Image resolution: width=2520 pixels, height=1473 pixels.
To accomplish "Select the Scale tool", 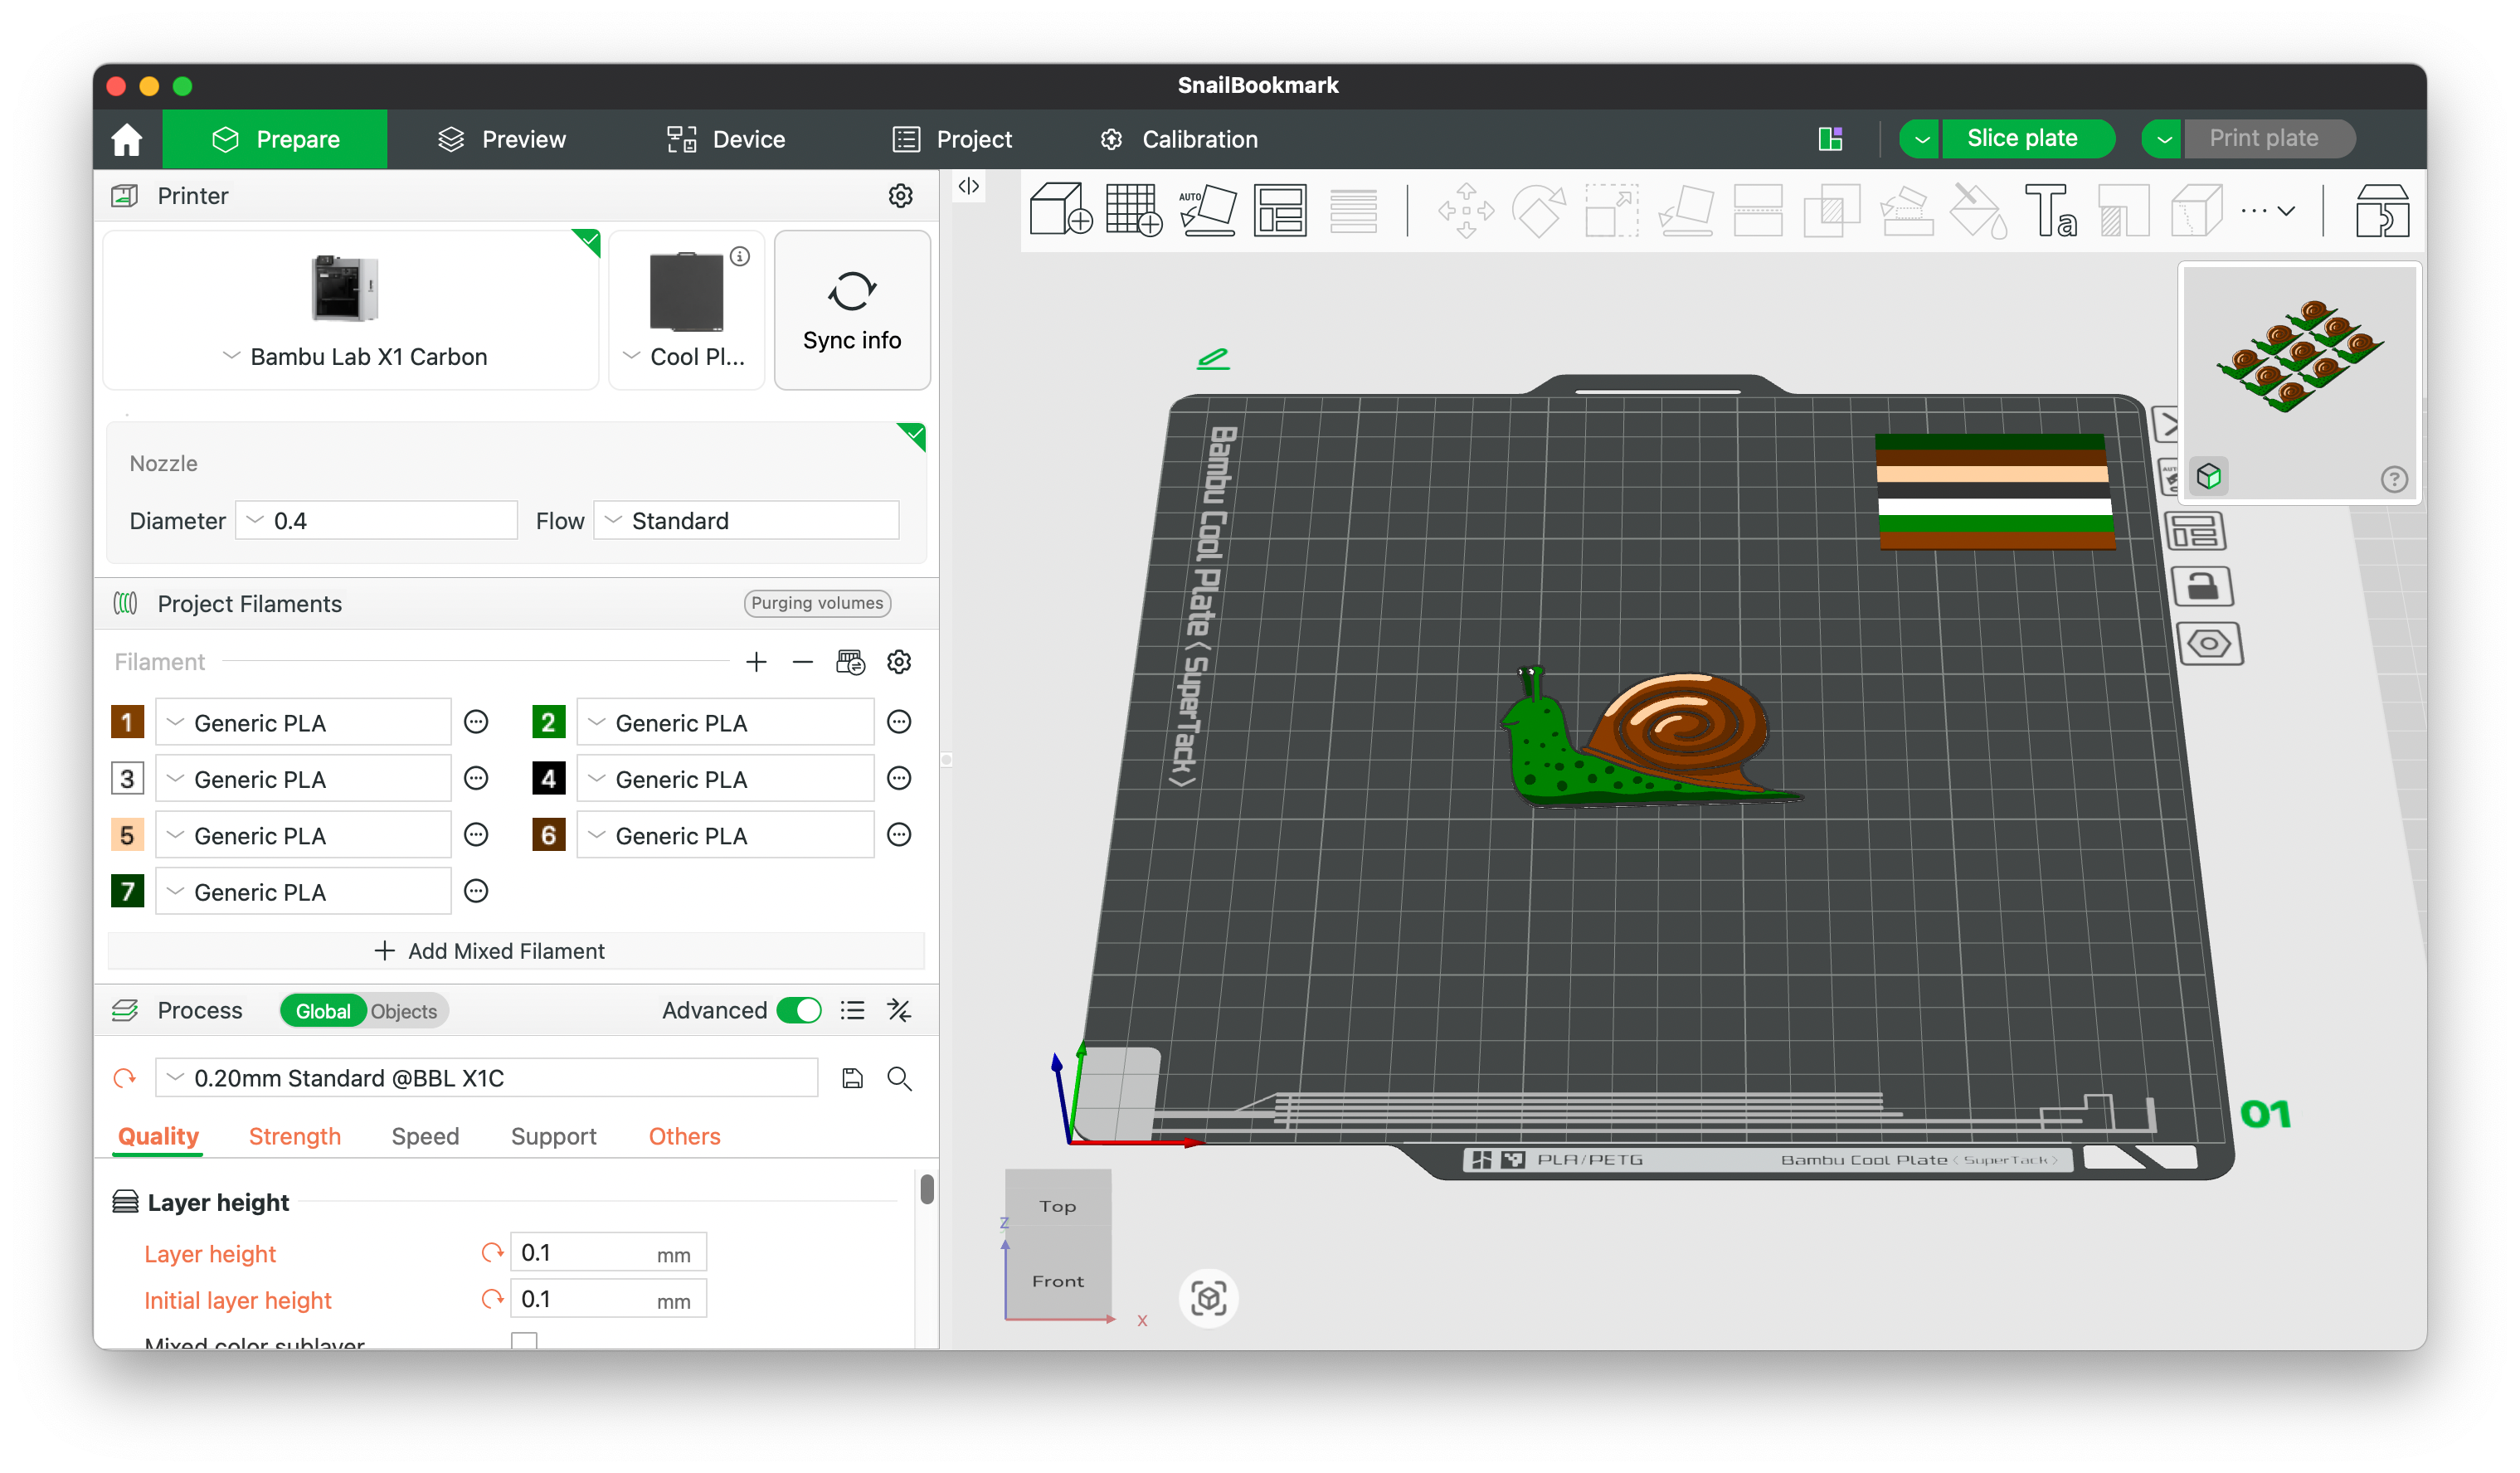I will (x=1611, y=210).
